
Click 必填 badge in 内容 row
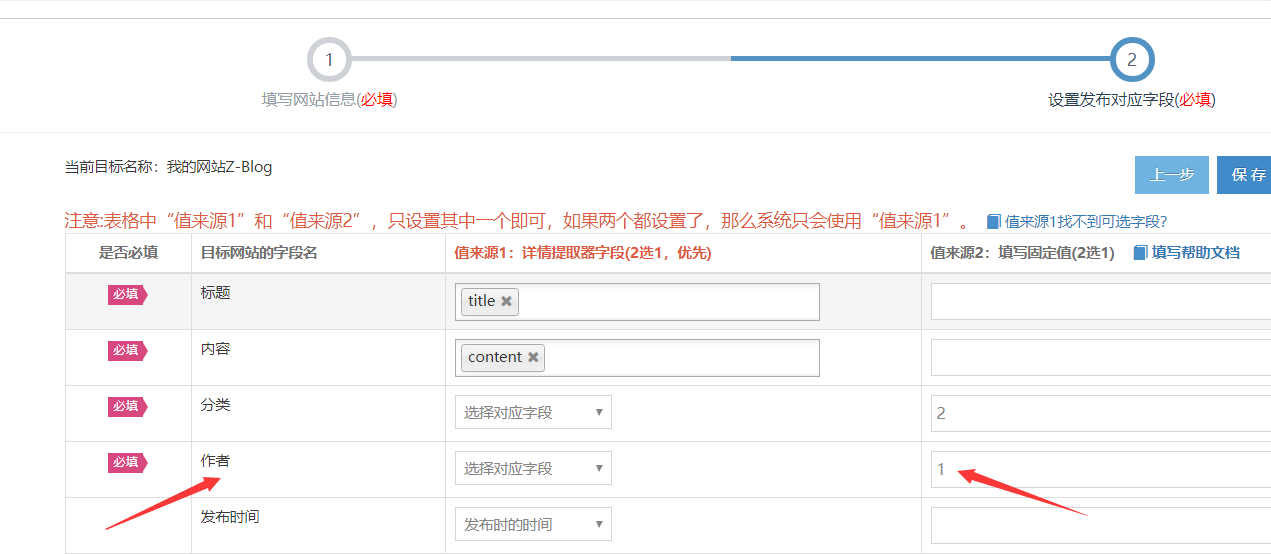(x=128, y=350)
